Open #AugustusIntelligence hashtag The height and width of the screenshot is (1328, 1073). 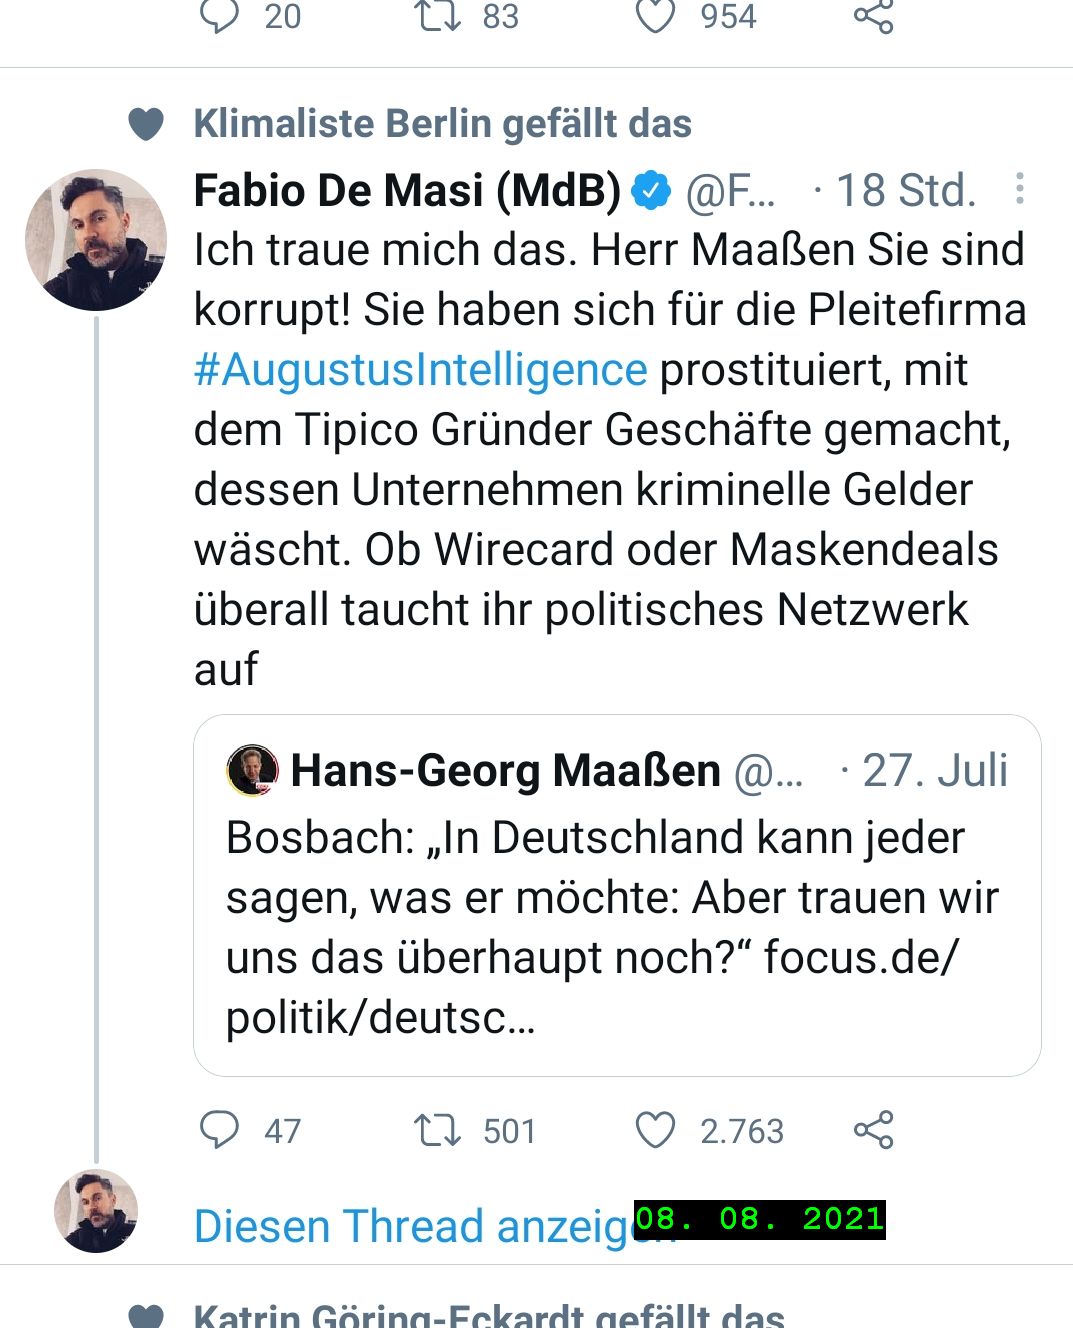421,369
